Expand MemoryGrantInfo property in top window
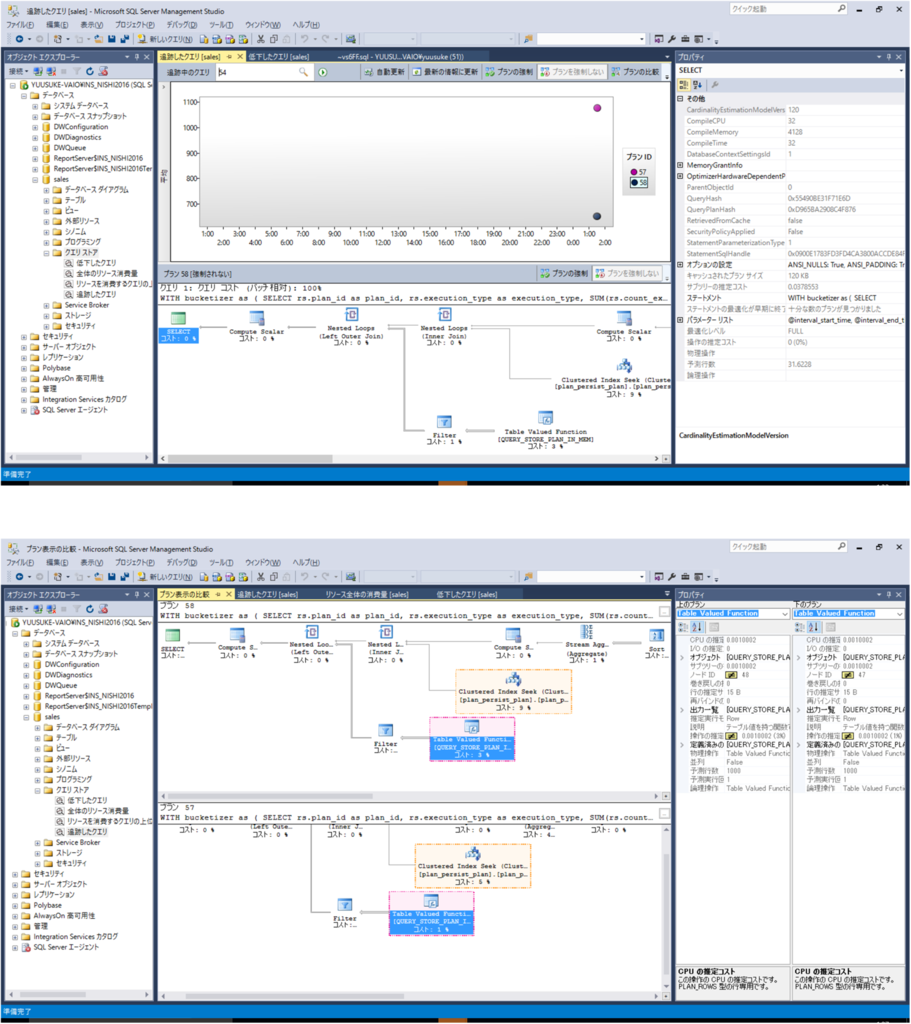 [680, 165]
